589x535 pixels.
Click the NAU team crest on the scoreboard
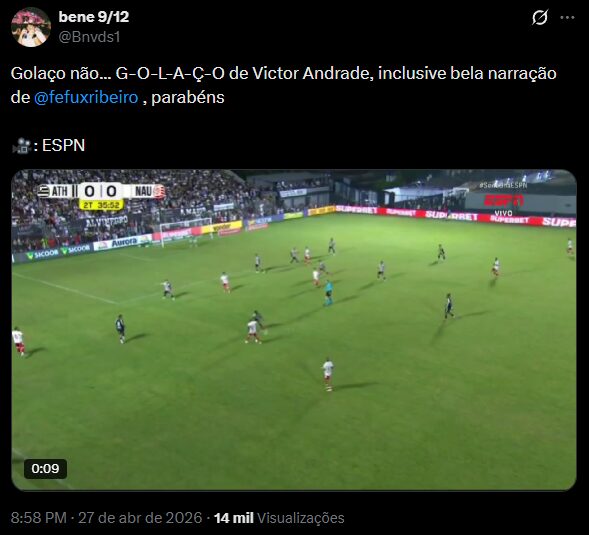click(159, 191)
